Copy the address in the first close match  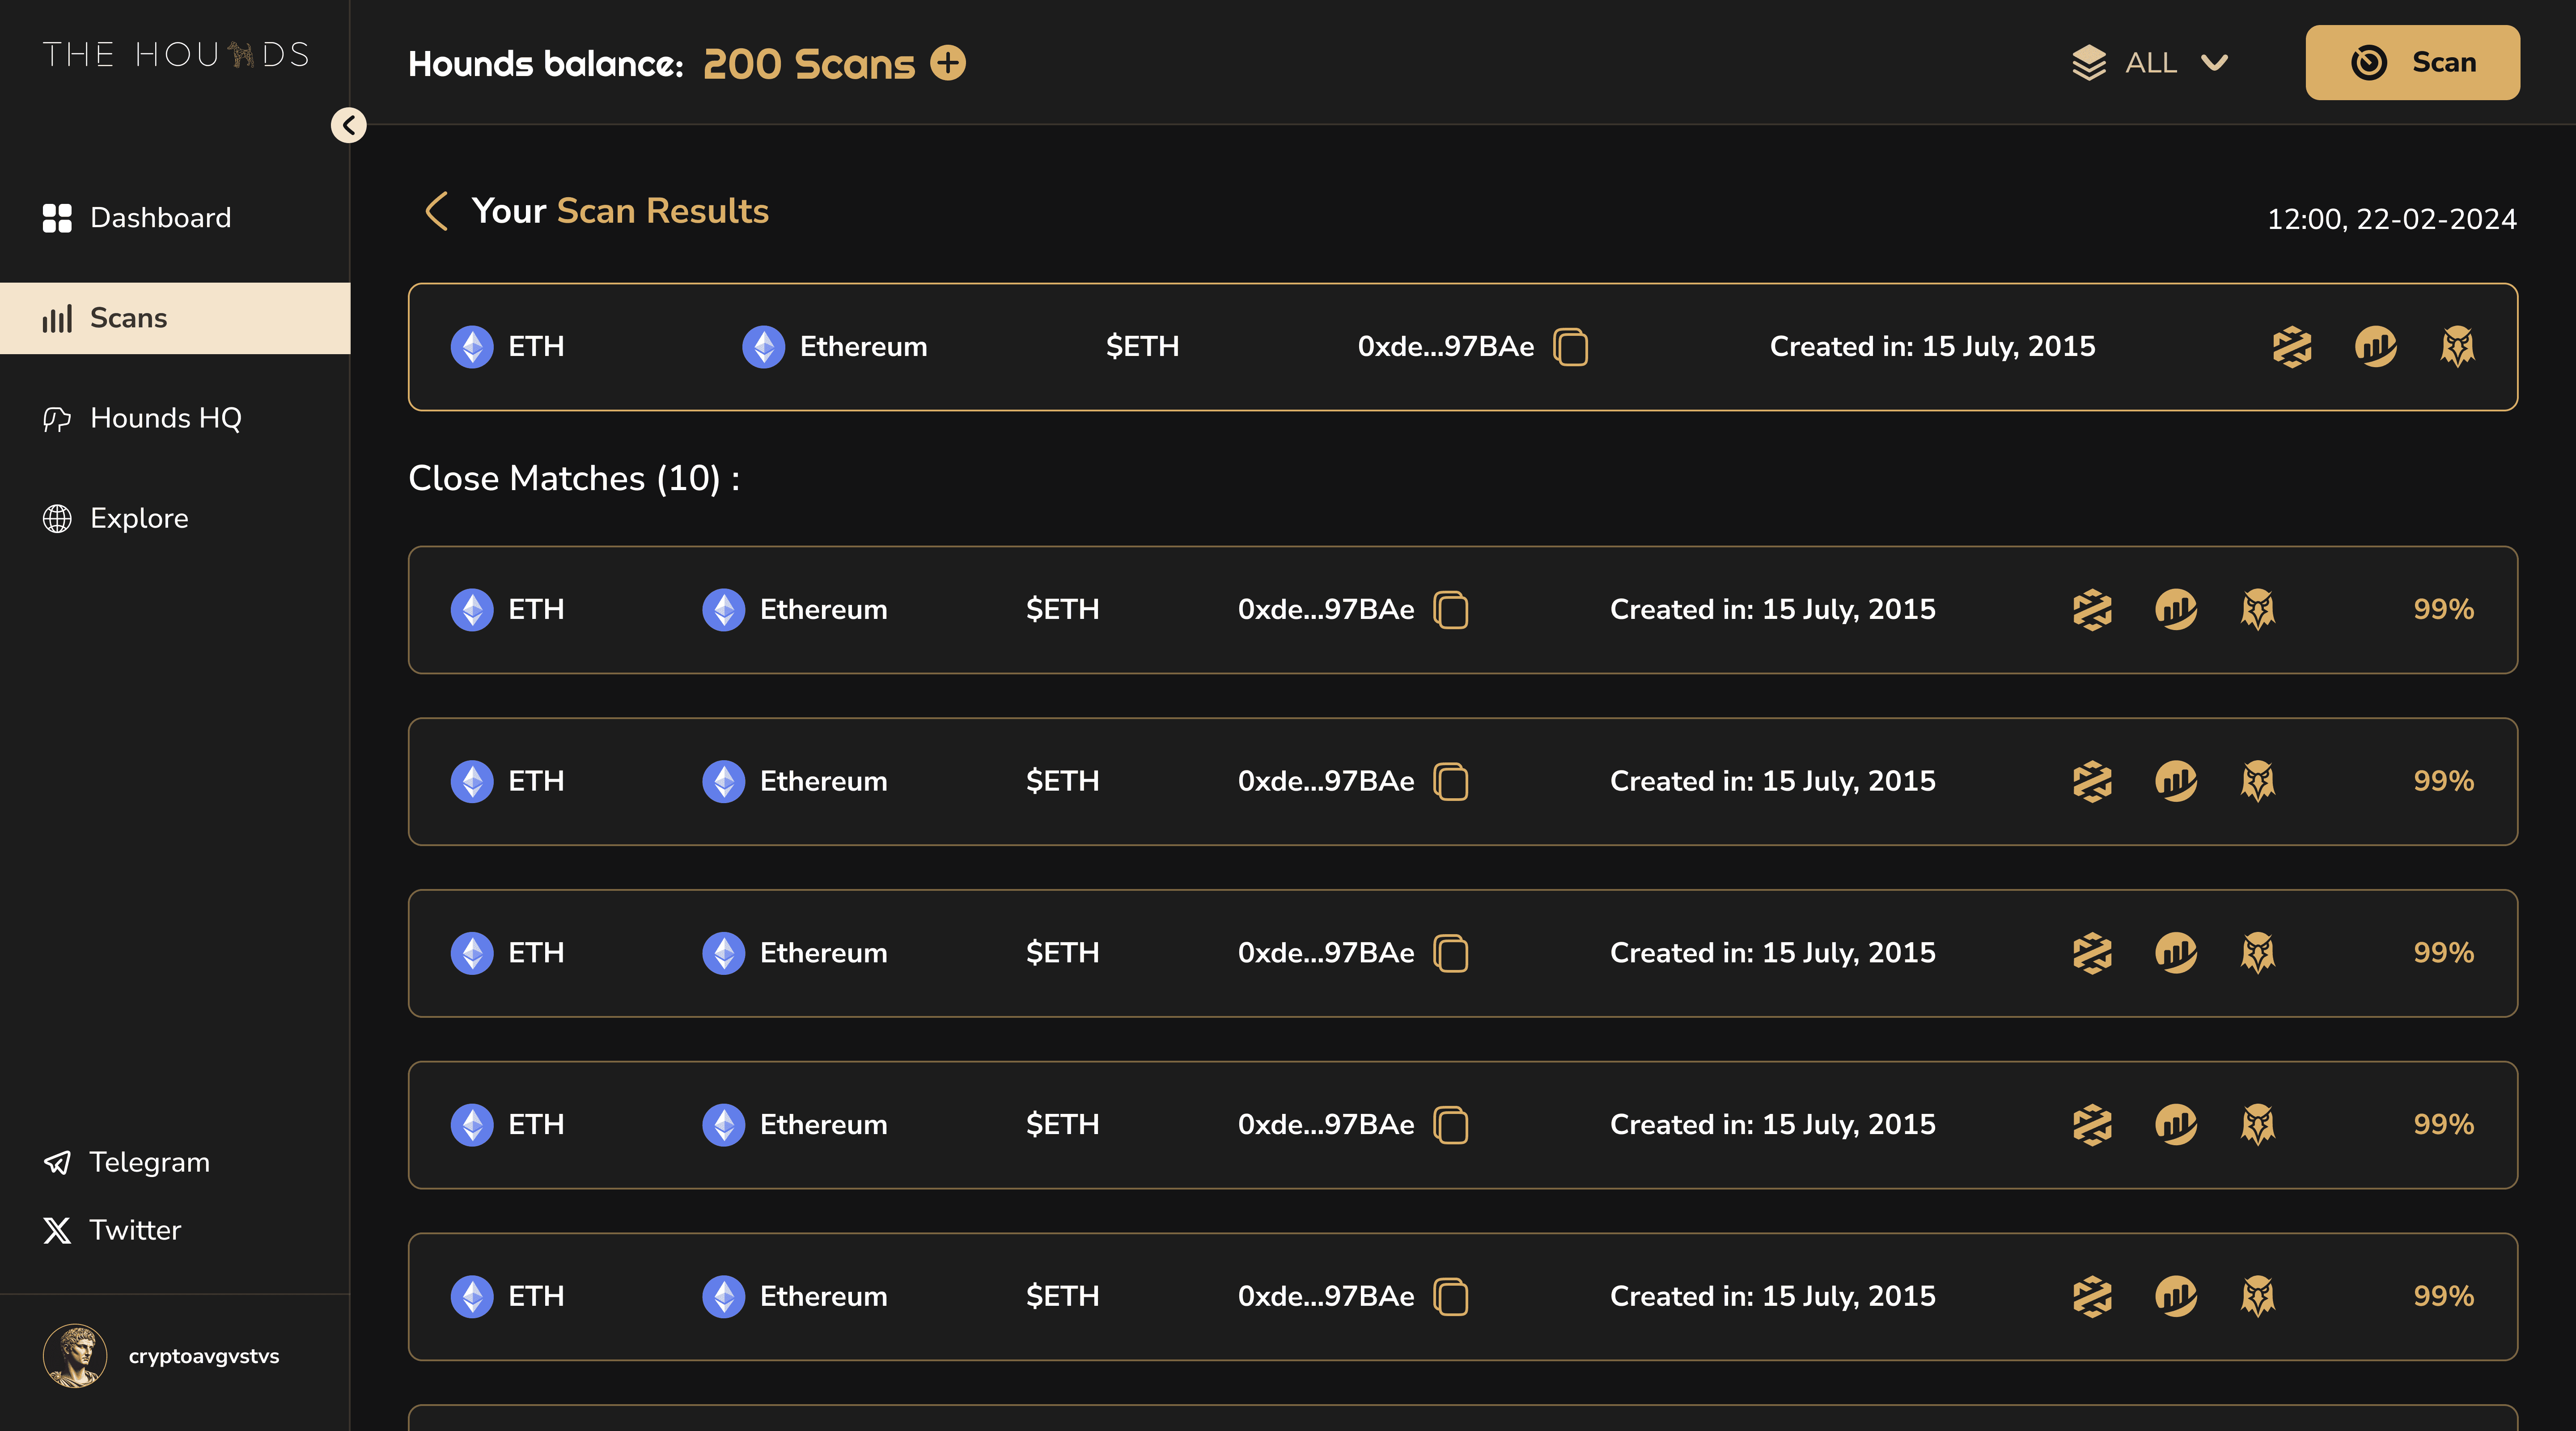(1450, 610)
